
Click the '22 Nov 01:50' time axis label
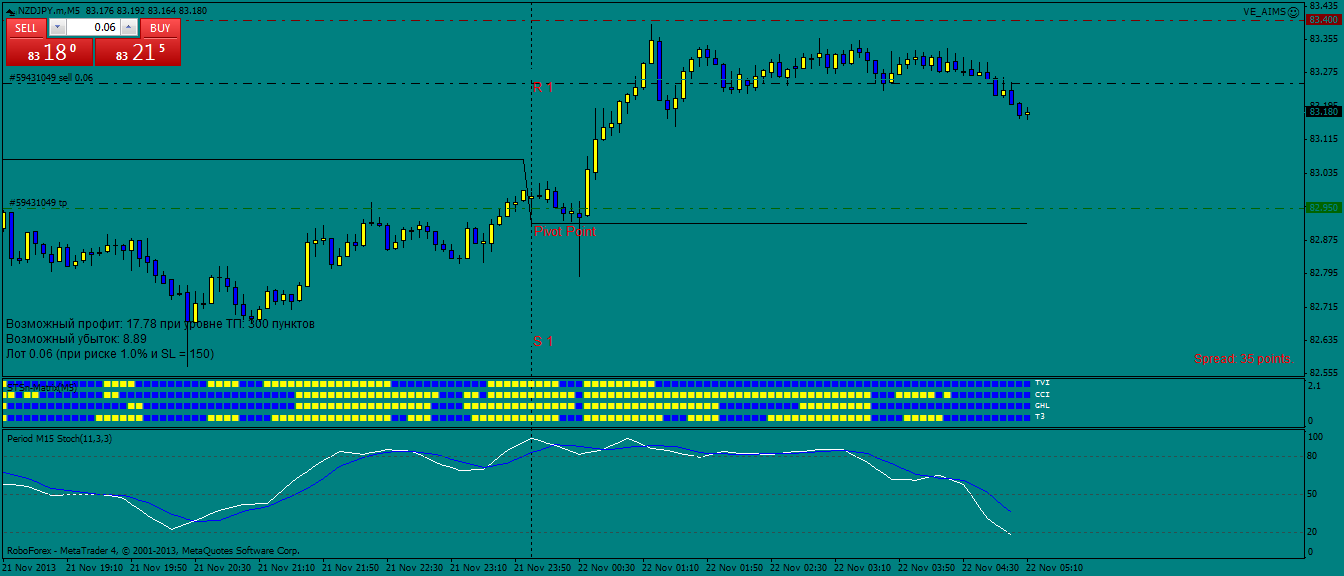pyautogui.click(x=736, y=568)
